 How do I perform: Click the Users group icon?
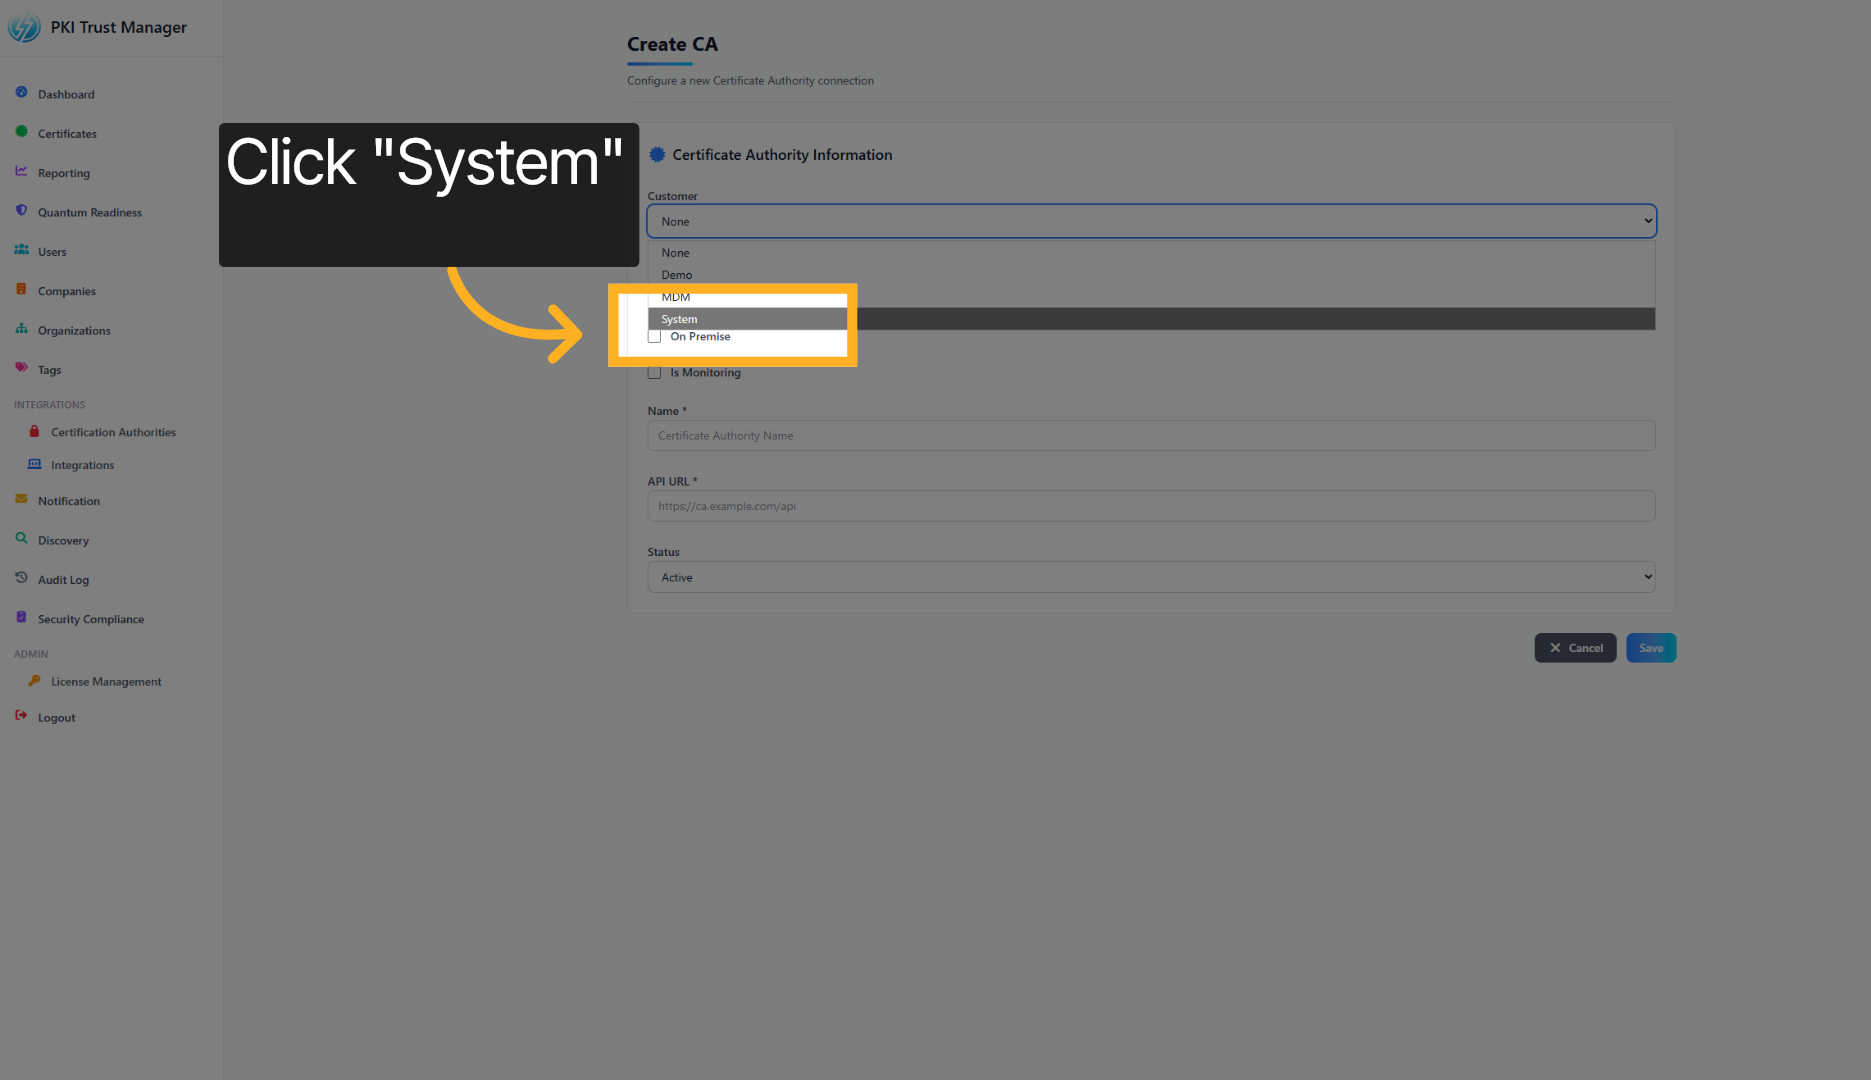(21, 249)
